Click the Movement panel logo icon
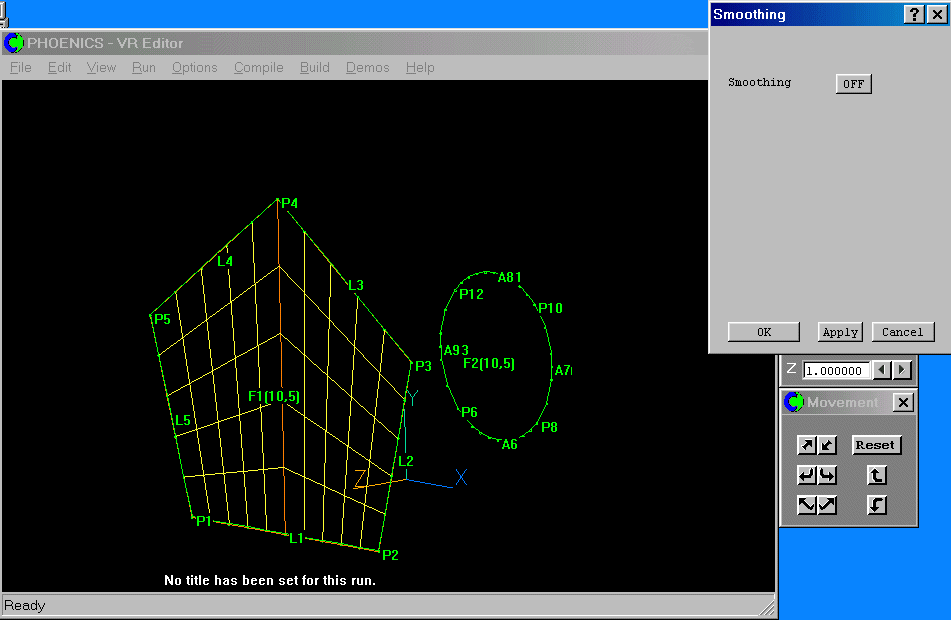 [793, 402]
